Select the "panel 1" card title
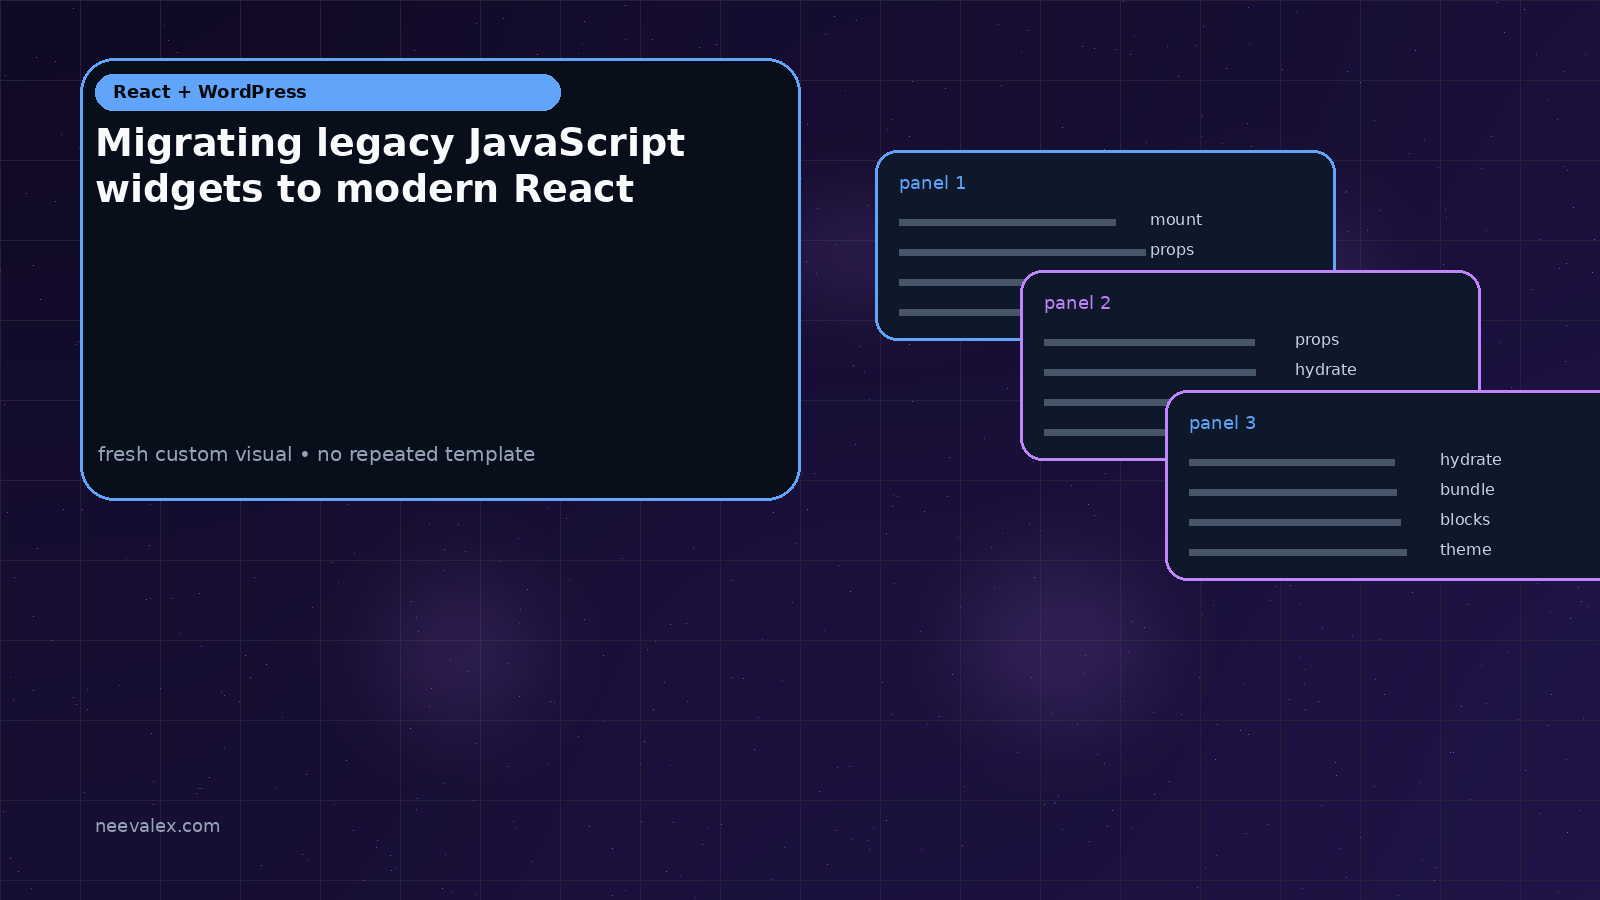Image resolution: width=1600 pixels, height=900 pixels. 932,183
